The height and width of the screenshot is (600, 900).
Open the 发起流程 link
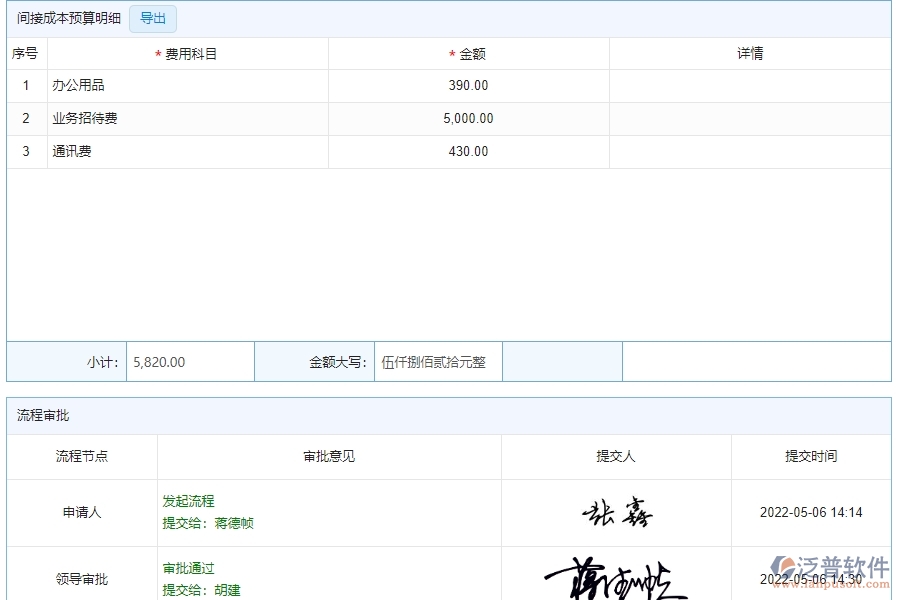click(x=185, y=500)
